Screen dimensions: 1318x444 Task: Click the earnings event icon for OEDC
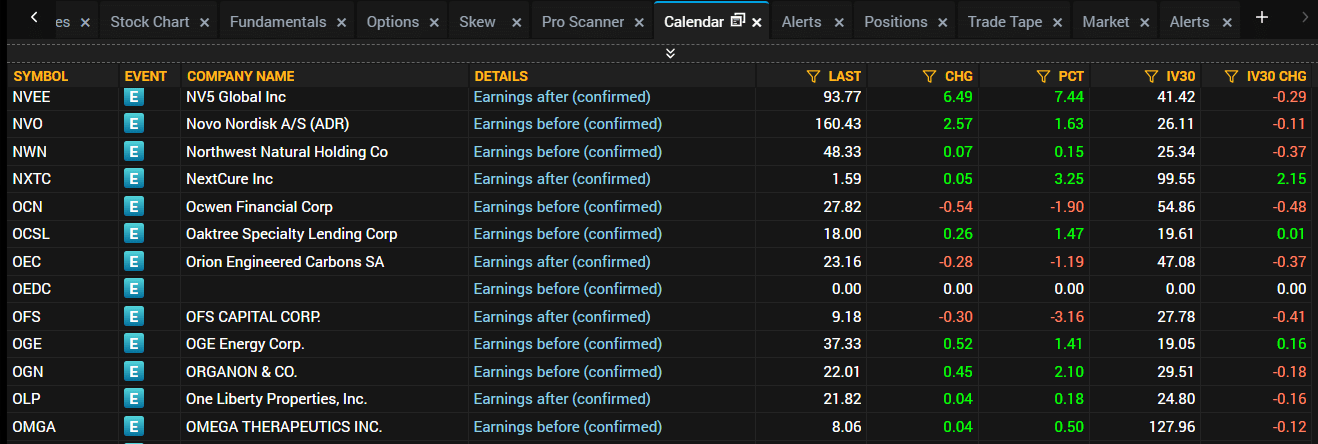click(134, 289)
